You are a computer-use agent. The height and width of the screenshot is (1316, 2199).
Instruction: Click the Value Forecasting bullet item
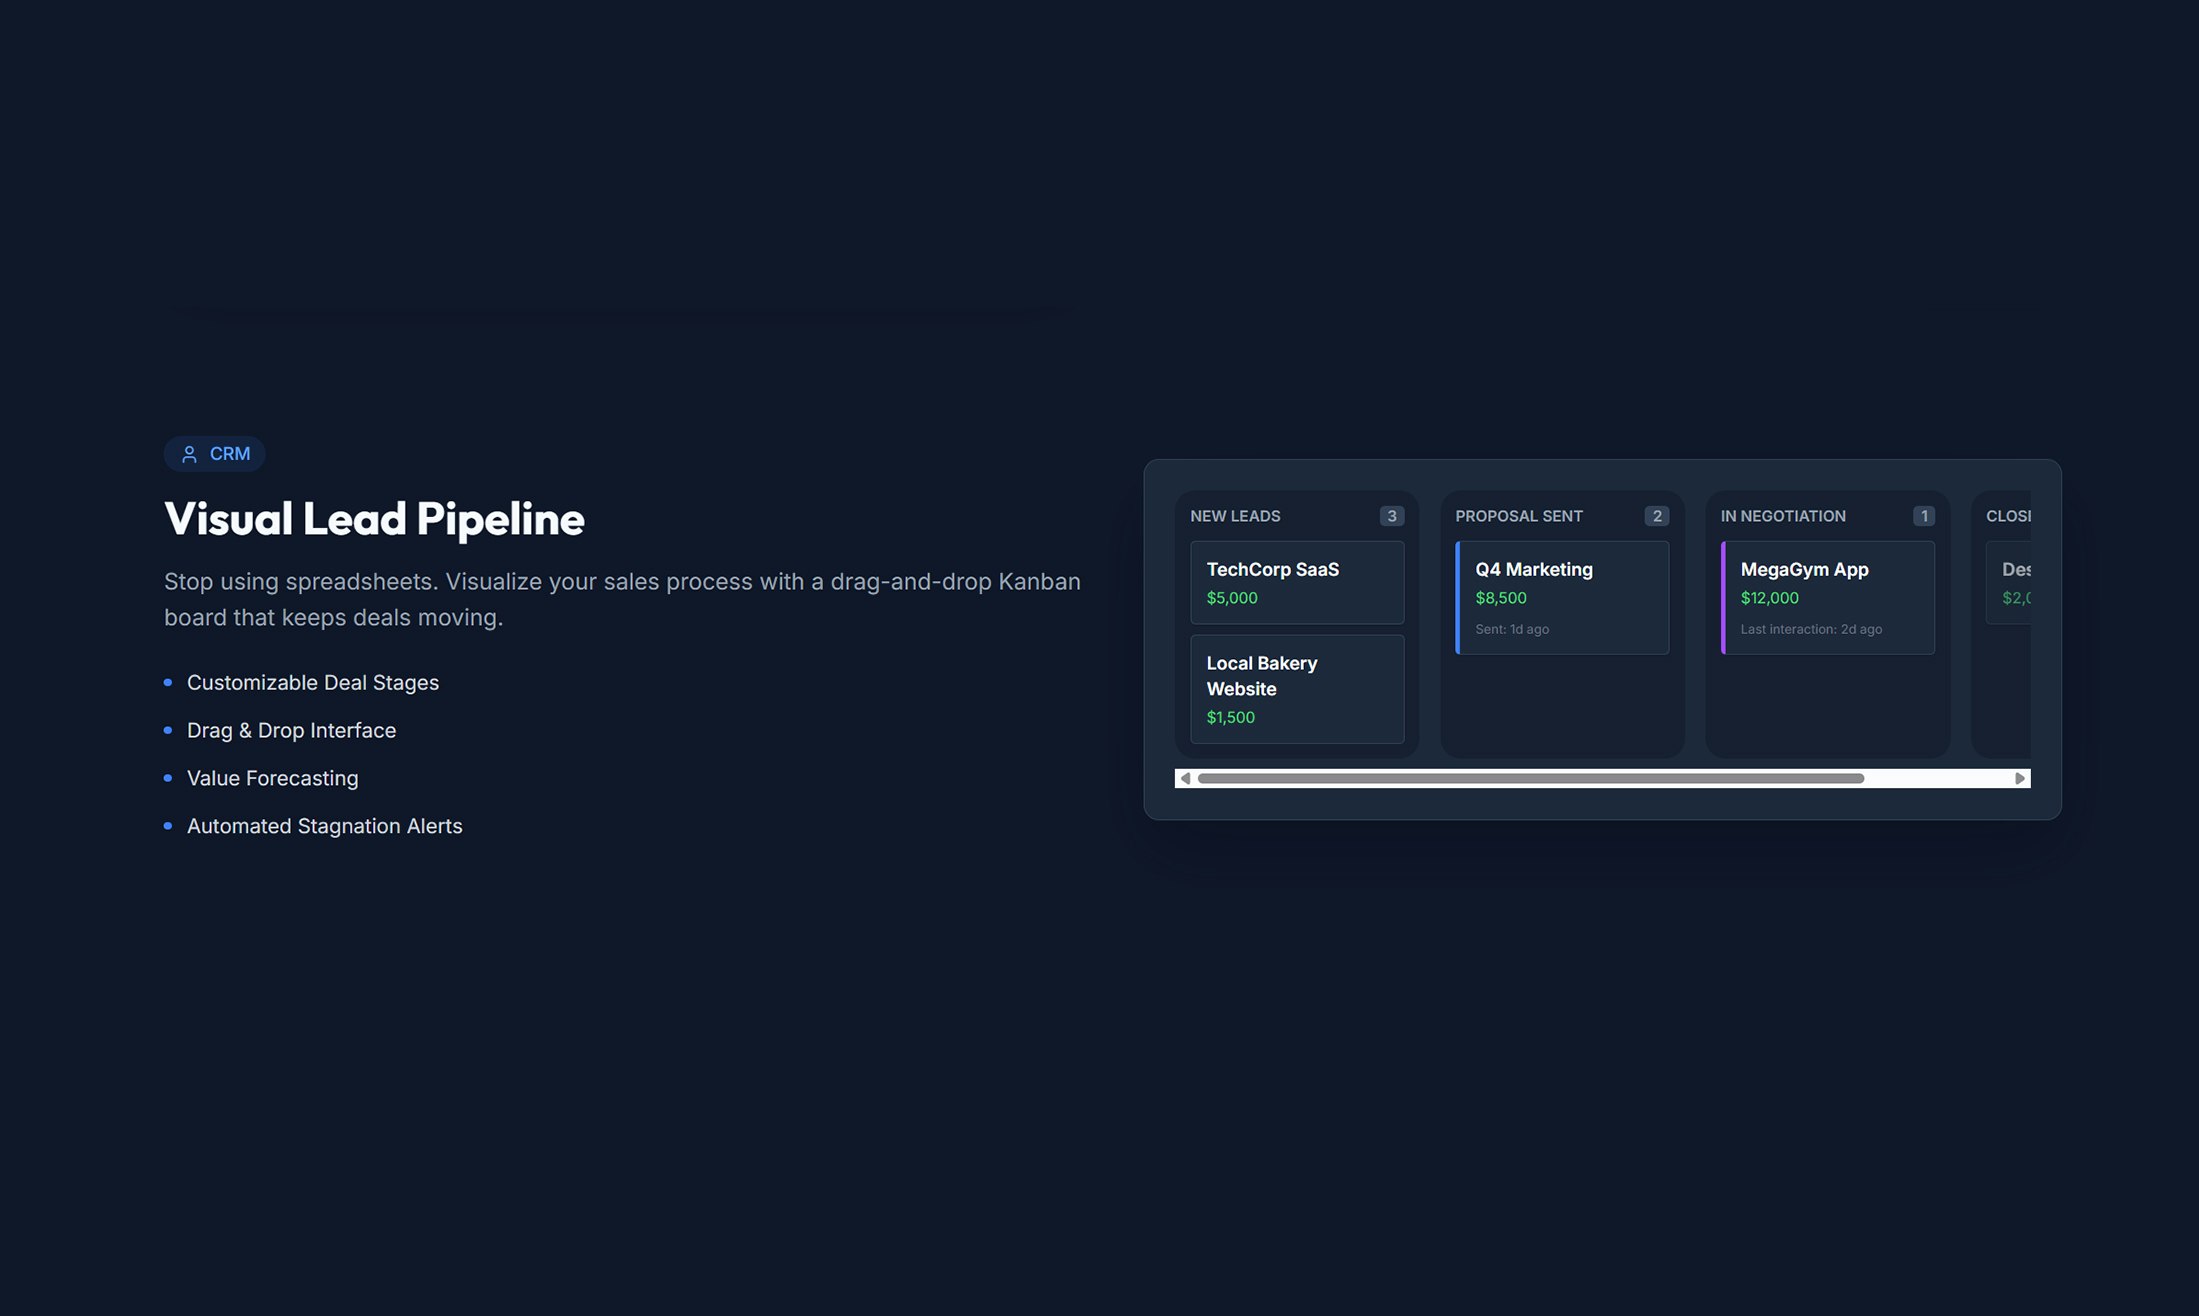(272, 778)
